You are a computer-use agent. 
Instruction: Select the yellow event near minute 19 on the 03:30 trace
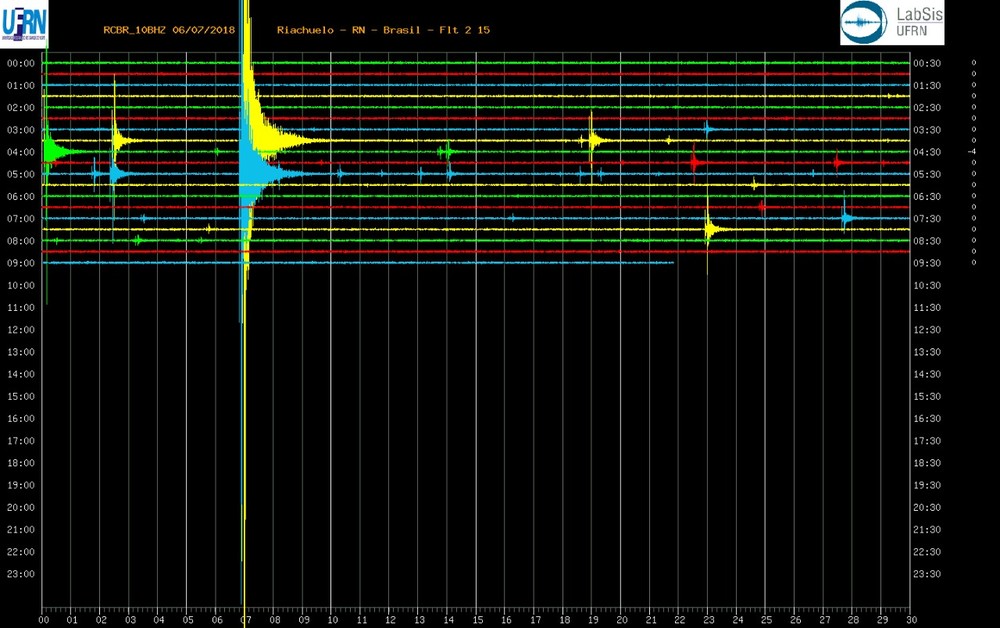click(x=594, y=140)
